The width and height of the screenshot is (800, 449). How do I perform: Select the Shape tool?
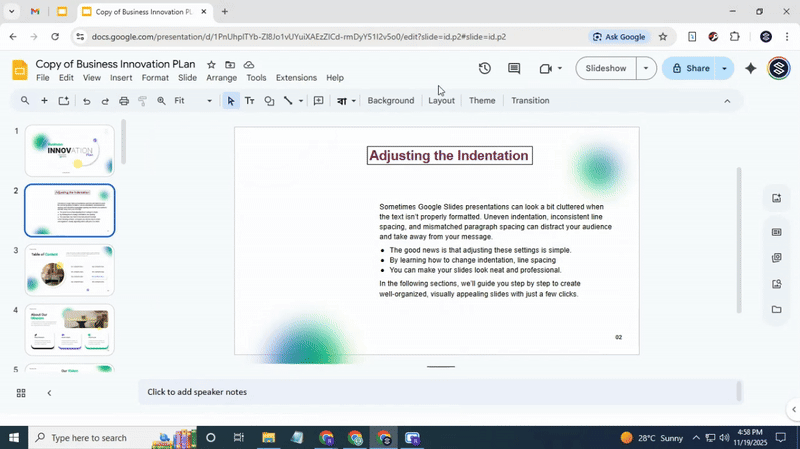pos(269,101)
